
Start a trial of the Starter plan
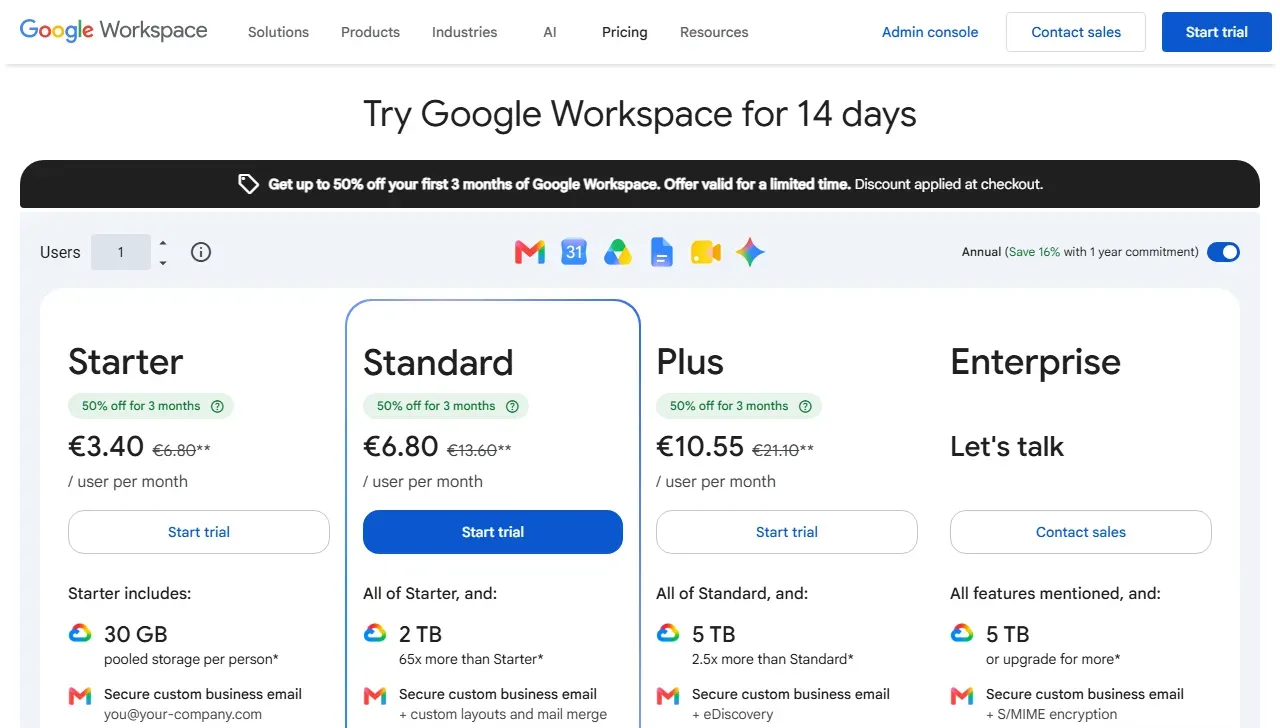coord(199,532)
